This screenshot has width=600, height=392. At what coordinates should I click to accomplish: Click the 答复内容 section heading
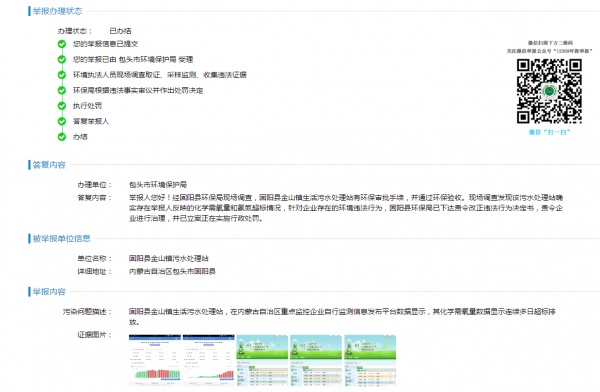coord(49,165)
